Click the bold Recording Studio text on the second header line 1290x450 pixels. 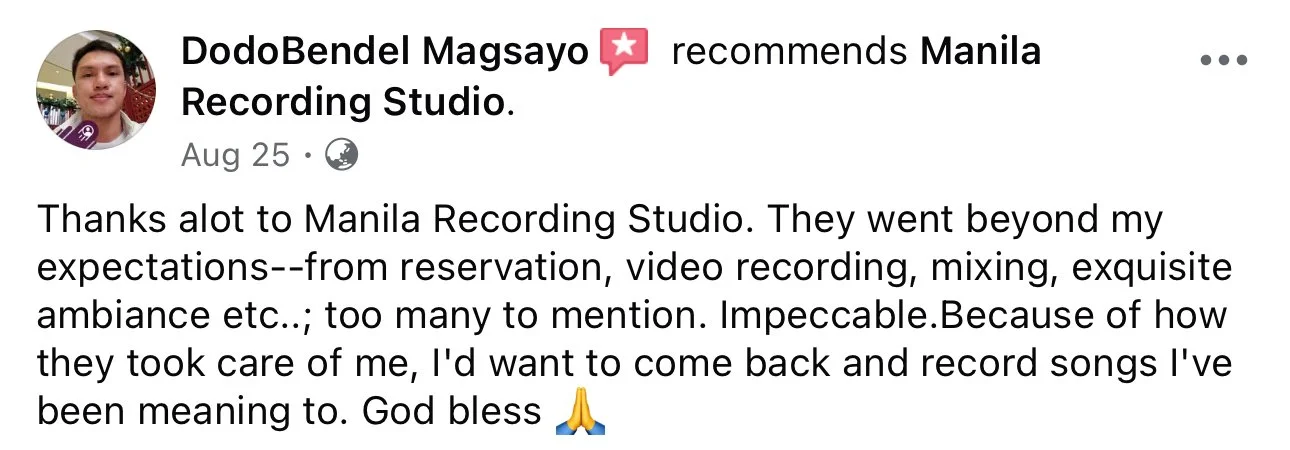pos(344,103)
